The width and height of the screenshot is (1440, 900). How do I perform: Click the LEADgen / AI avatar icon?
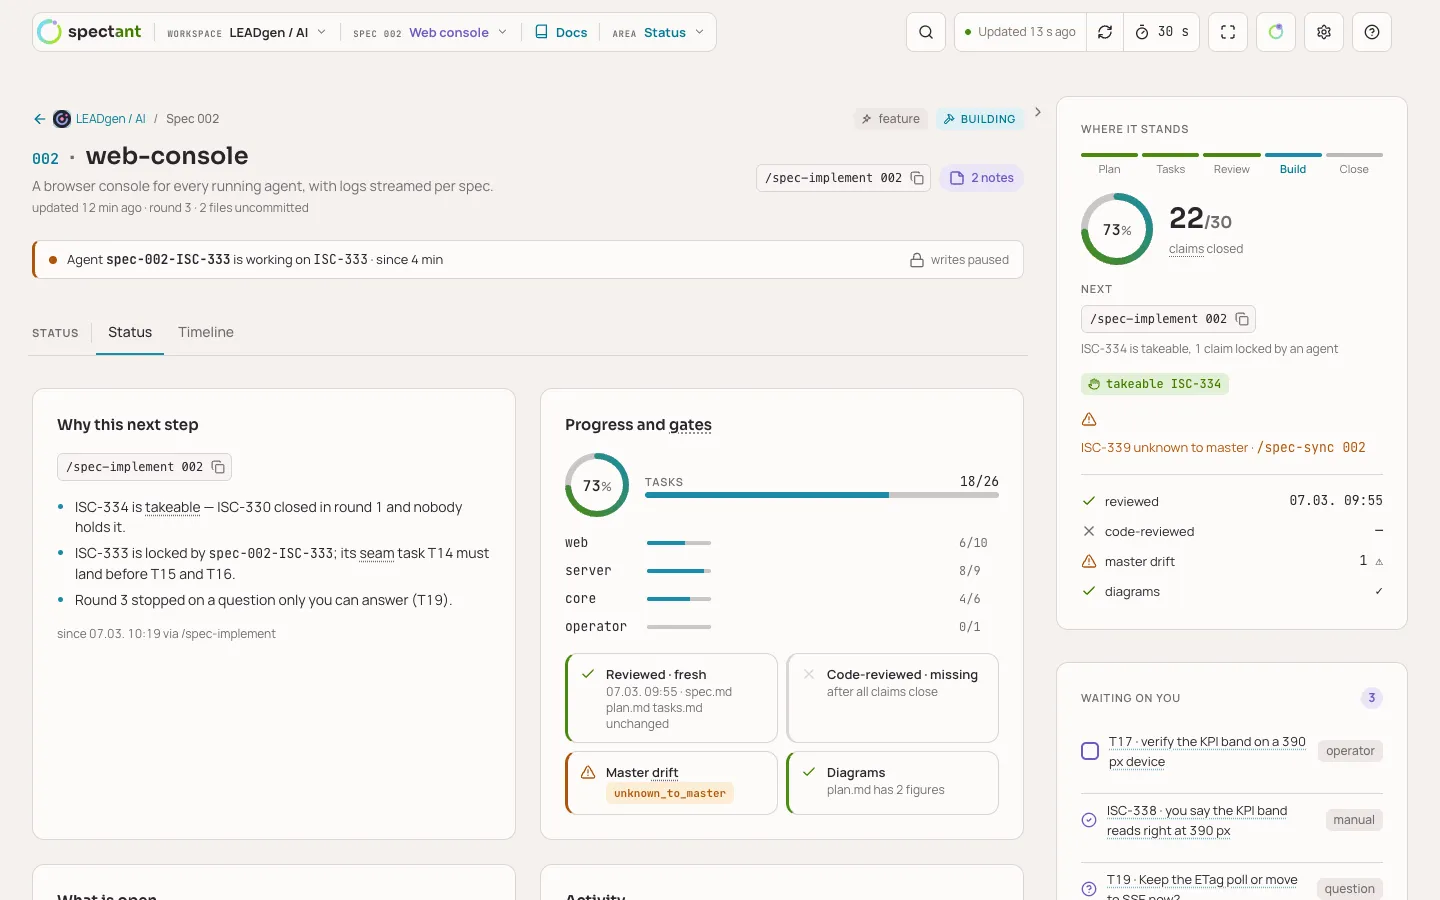pyautogui.click(x=62, y=119)
